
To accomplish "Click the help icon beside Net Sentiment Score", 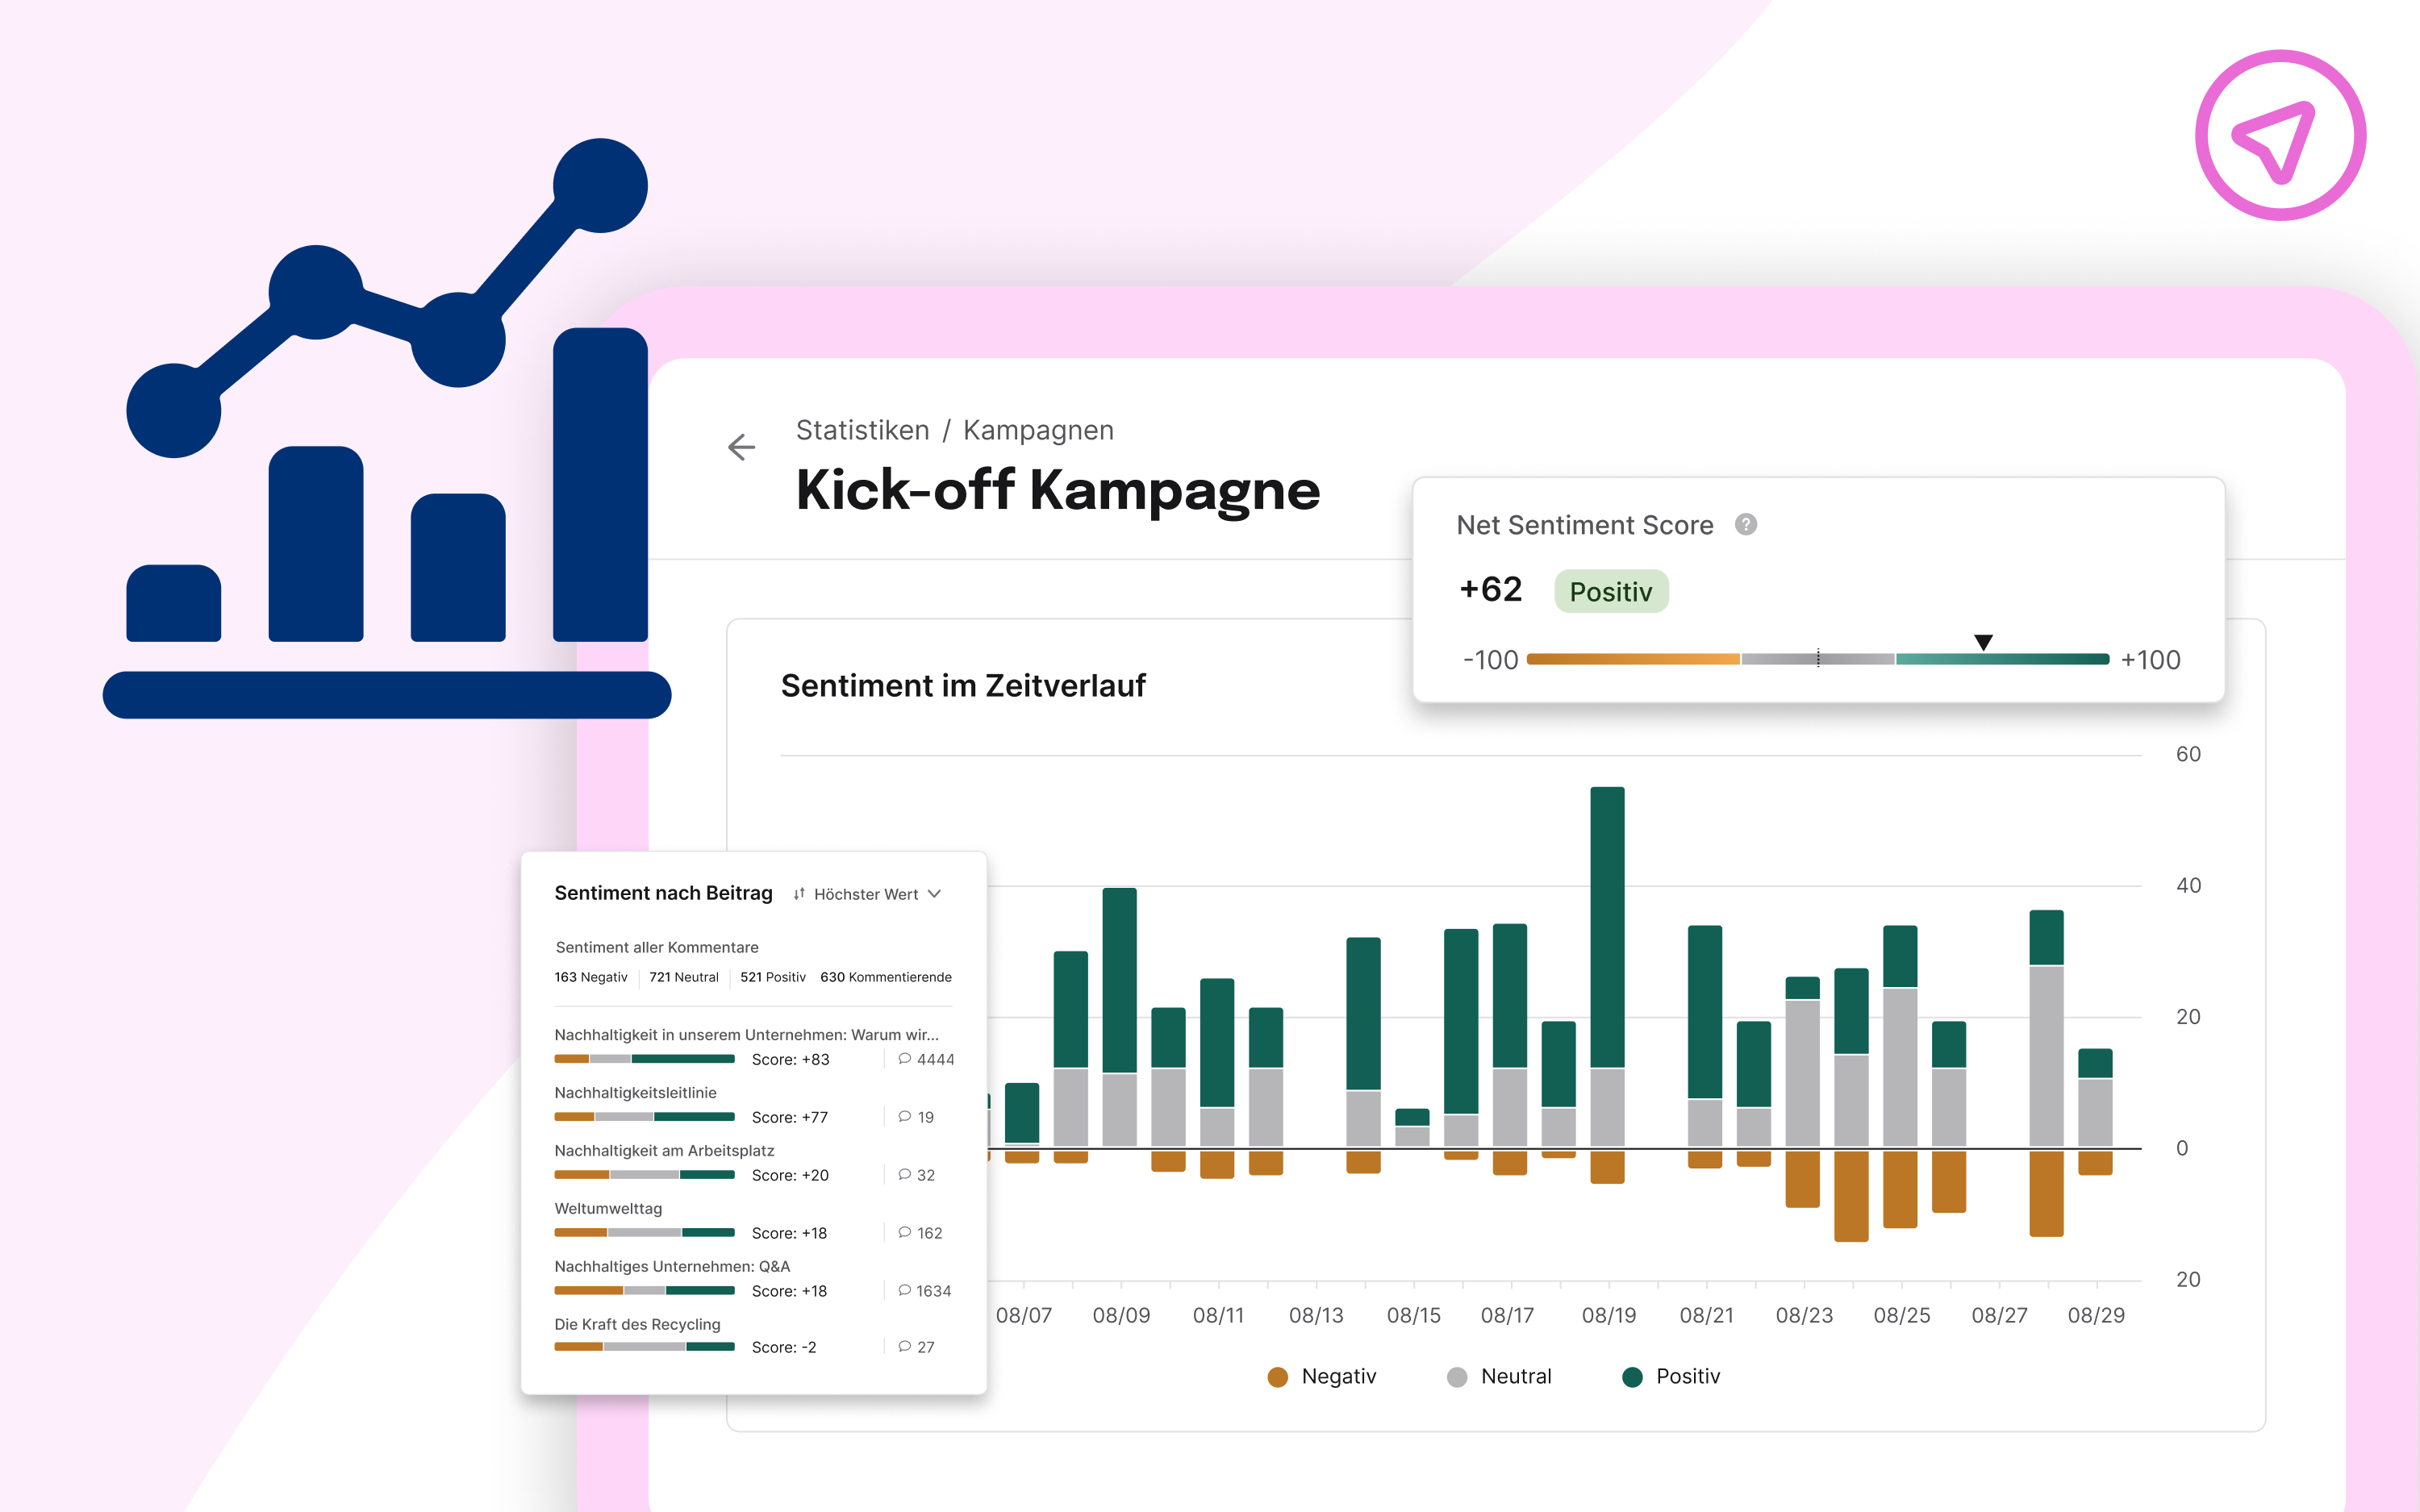I will [1746, 525].
